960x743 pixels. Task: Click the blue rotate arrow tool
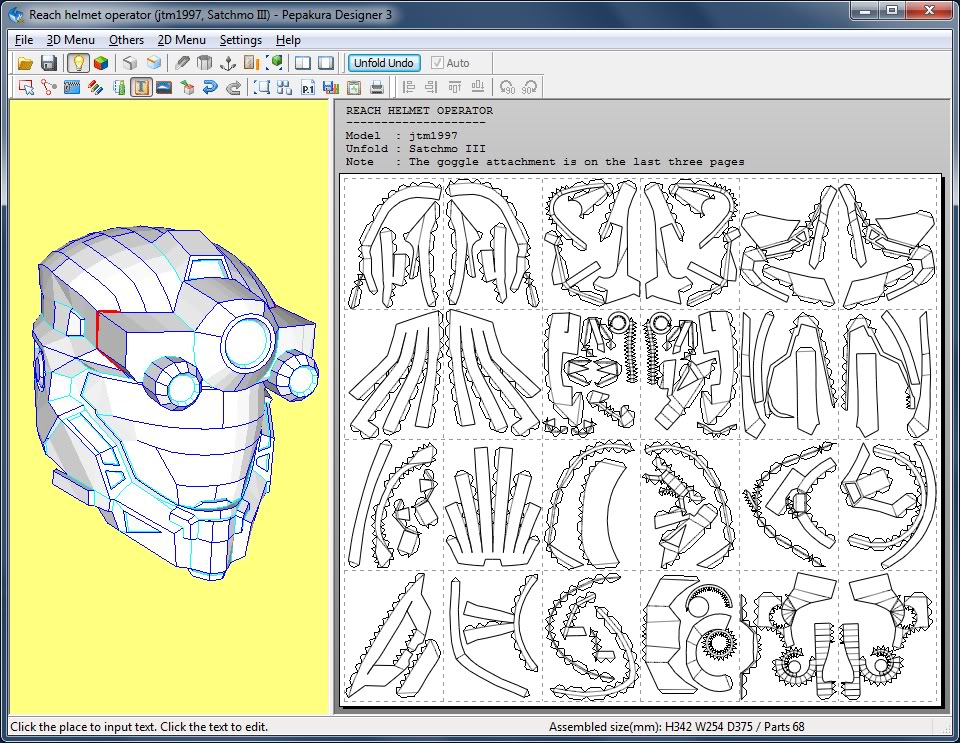click(x=210, y=88)
